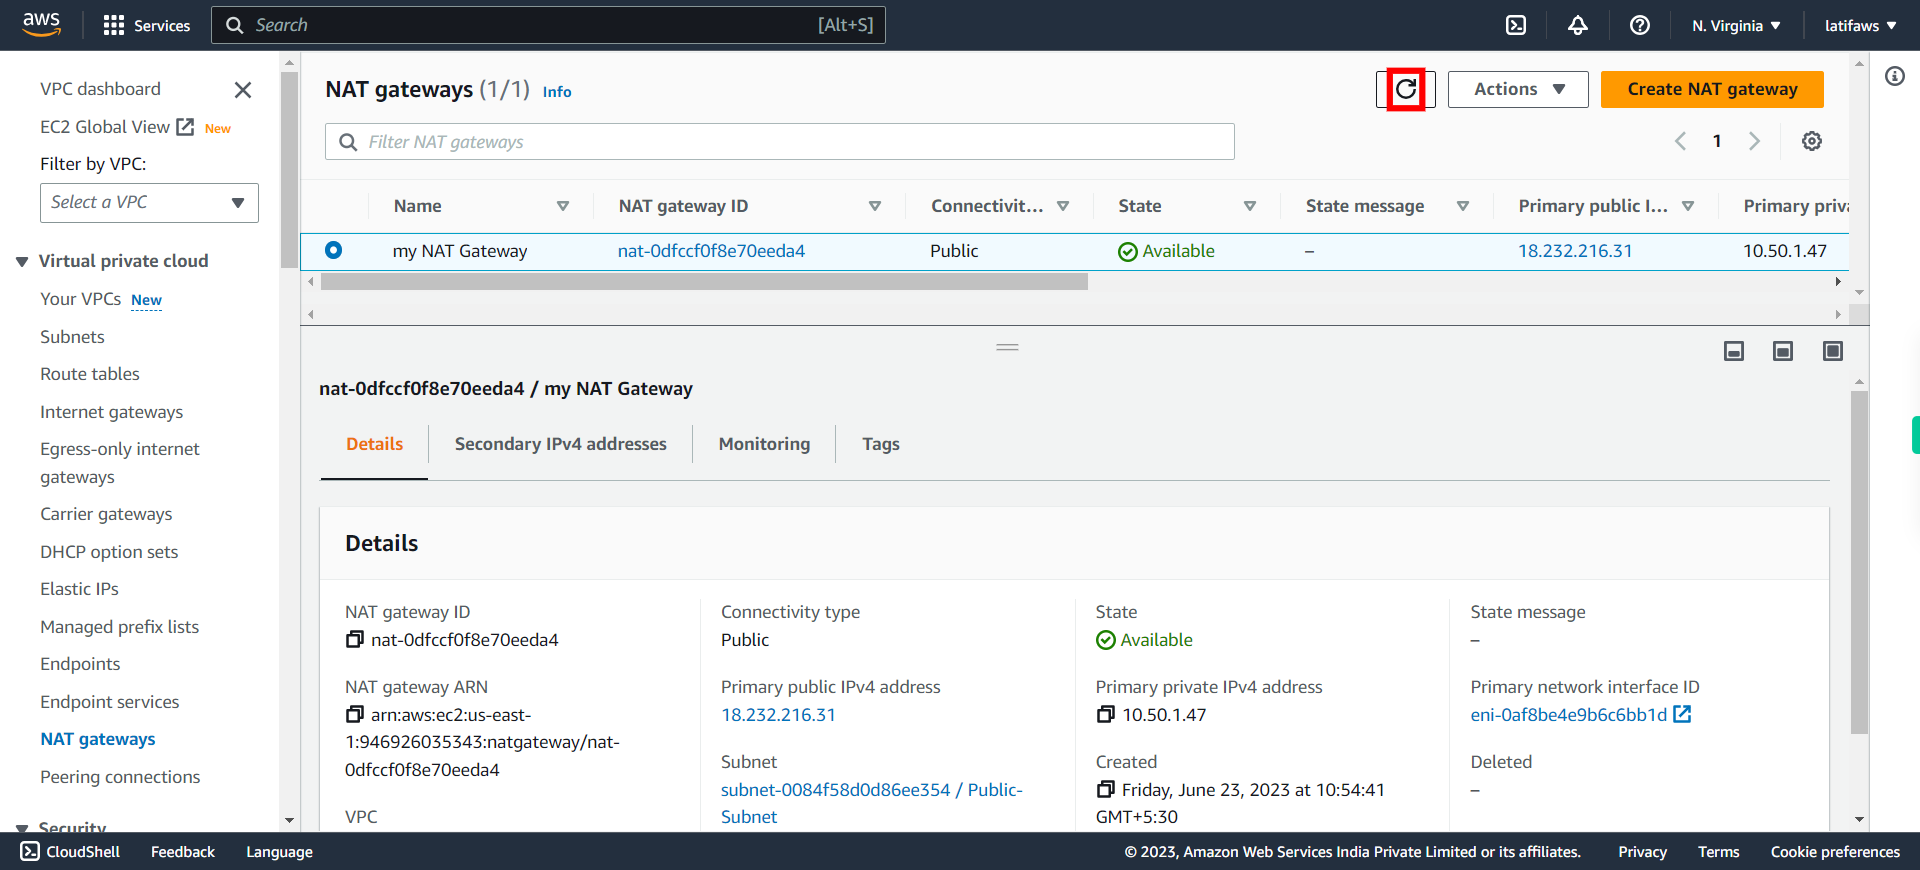Open Cookie preferences in footer
Screen dimensions: 1920x870
point(1835,852)
